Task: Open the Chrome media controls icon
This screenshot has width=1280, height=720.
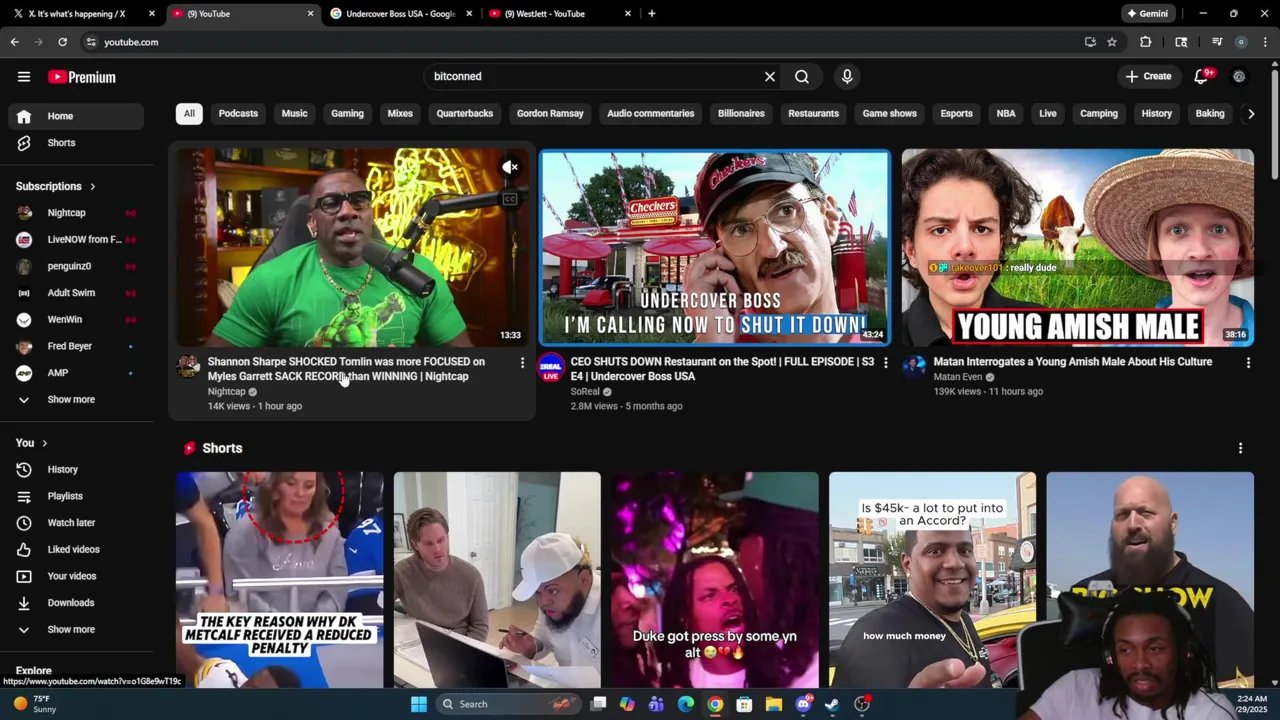Action: 1217,42
